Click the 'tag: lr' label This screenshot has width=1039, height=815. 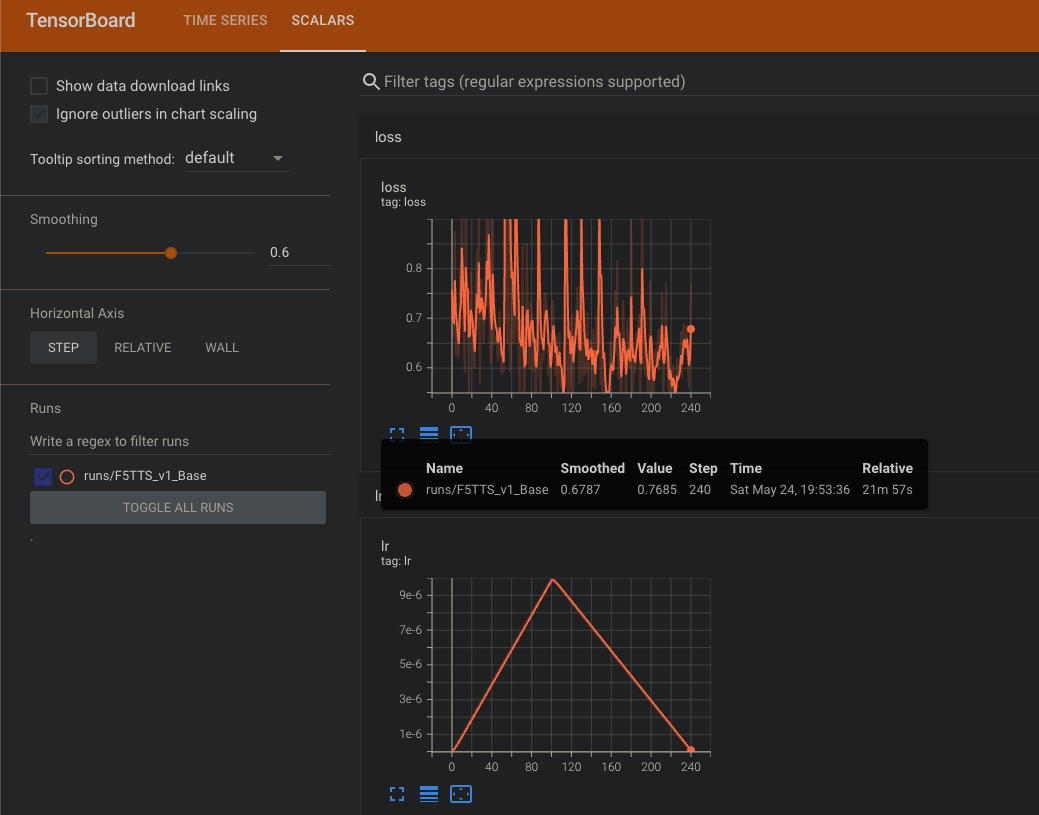[396, 561]
